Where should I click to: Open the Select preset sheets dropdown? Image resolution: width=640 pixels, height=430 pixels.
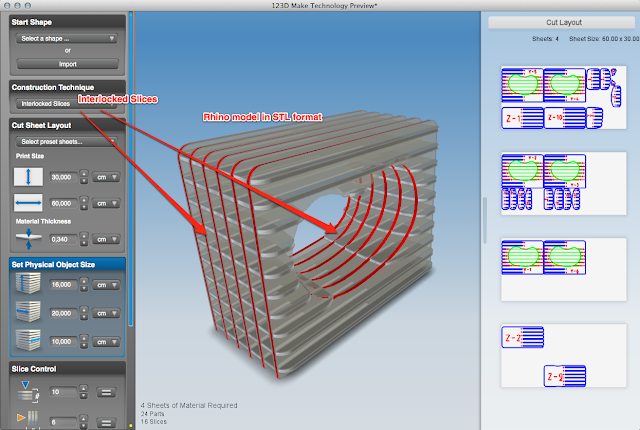67,142
